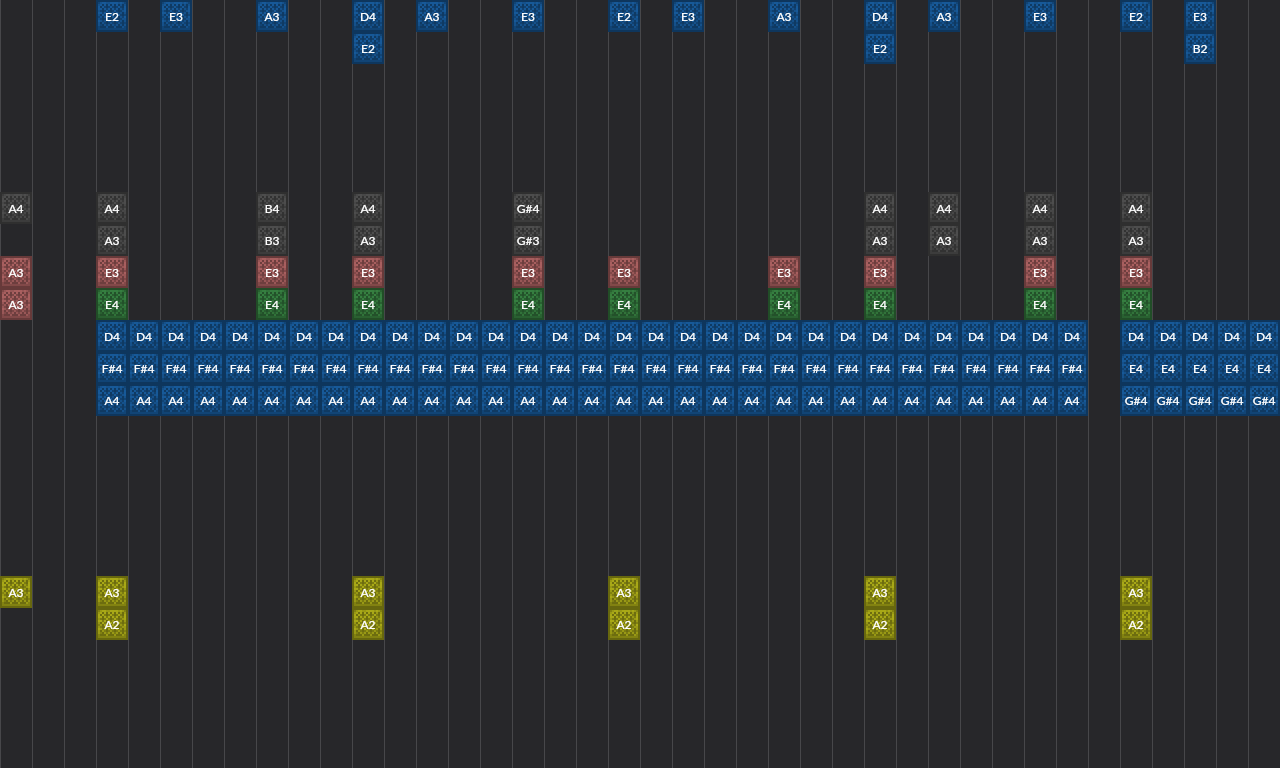Select the gray B3 note block
The width and height of the screenshot is (1280, 768).
pyautogui.click(x=272, y=241)
